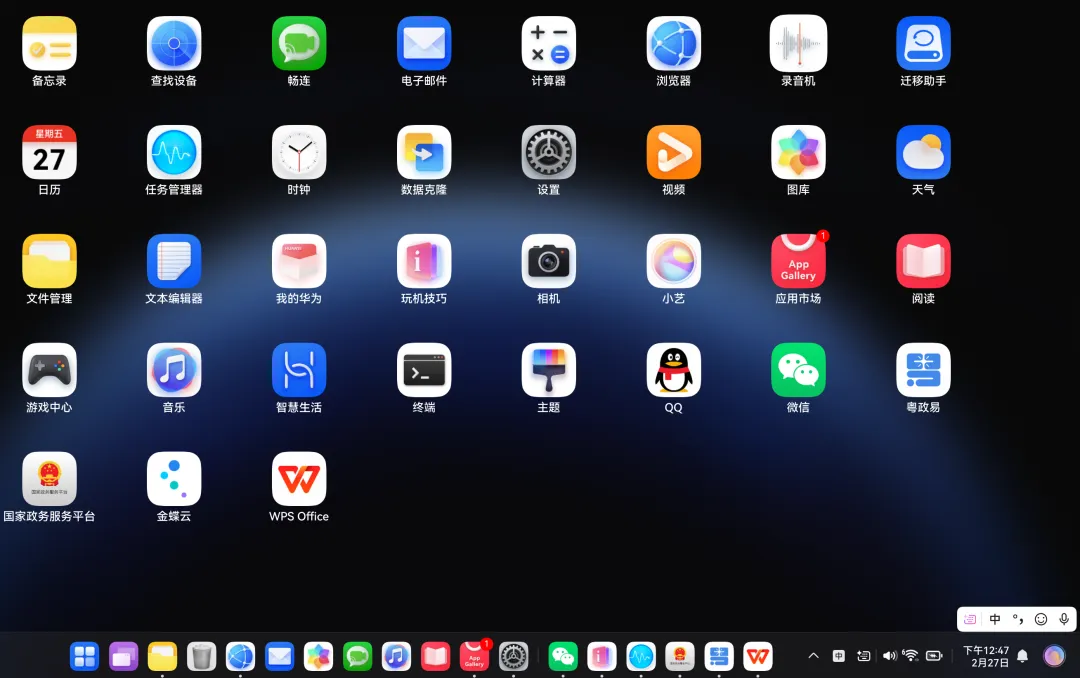The width and height of the screenshot is (1080, 678).
Task: Launch the 录音机 recorder app
Action: coord(798,43)
